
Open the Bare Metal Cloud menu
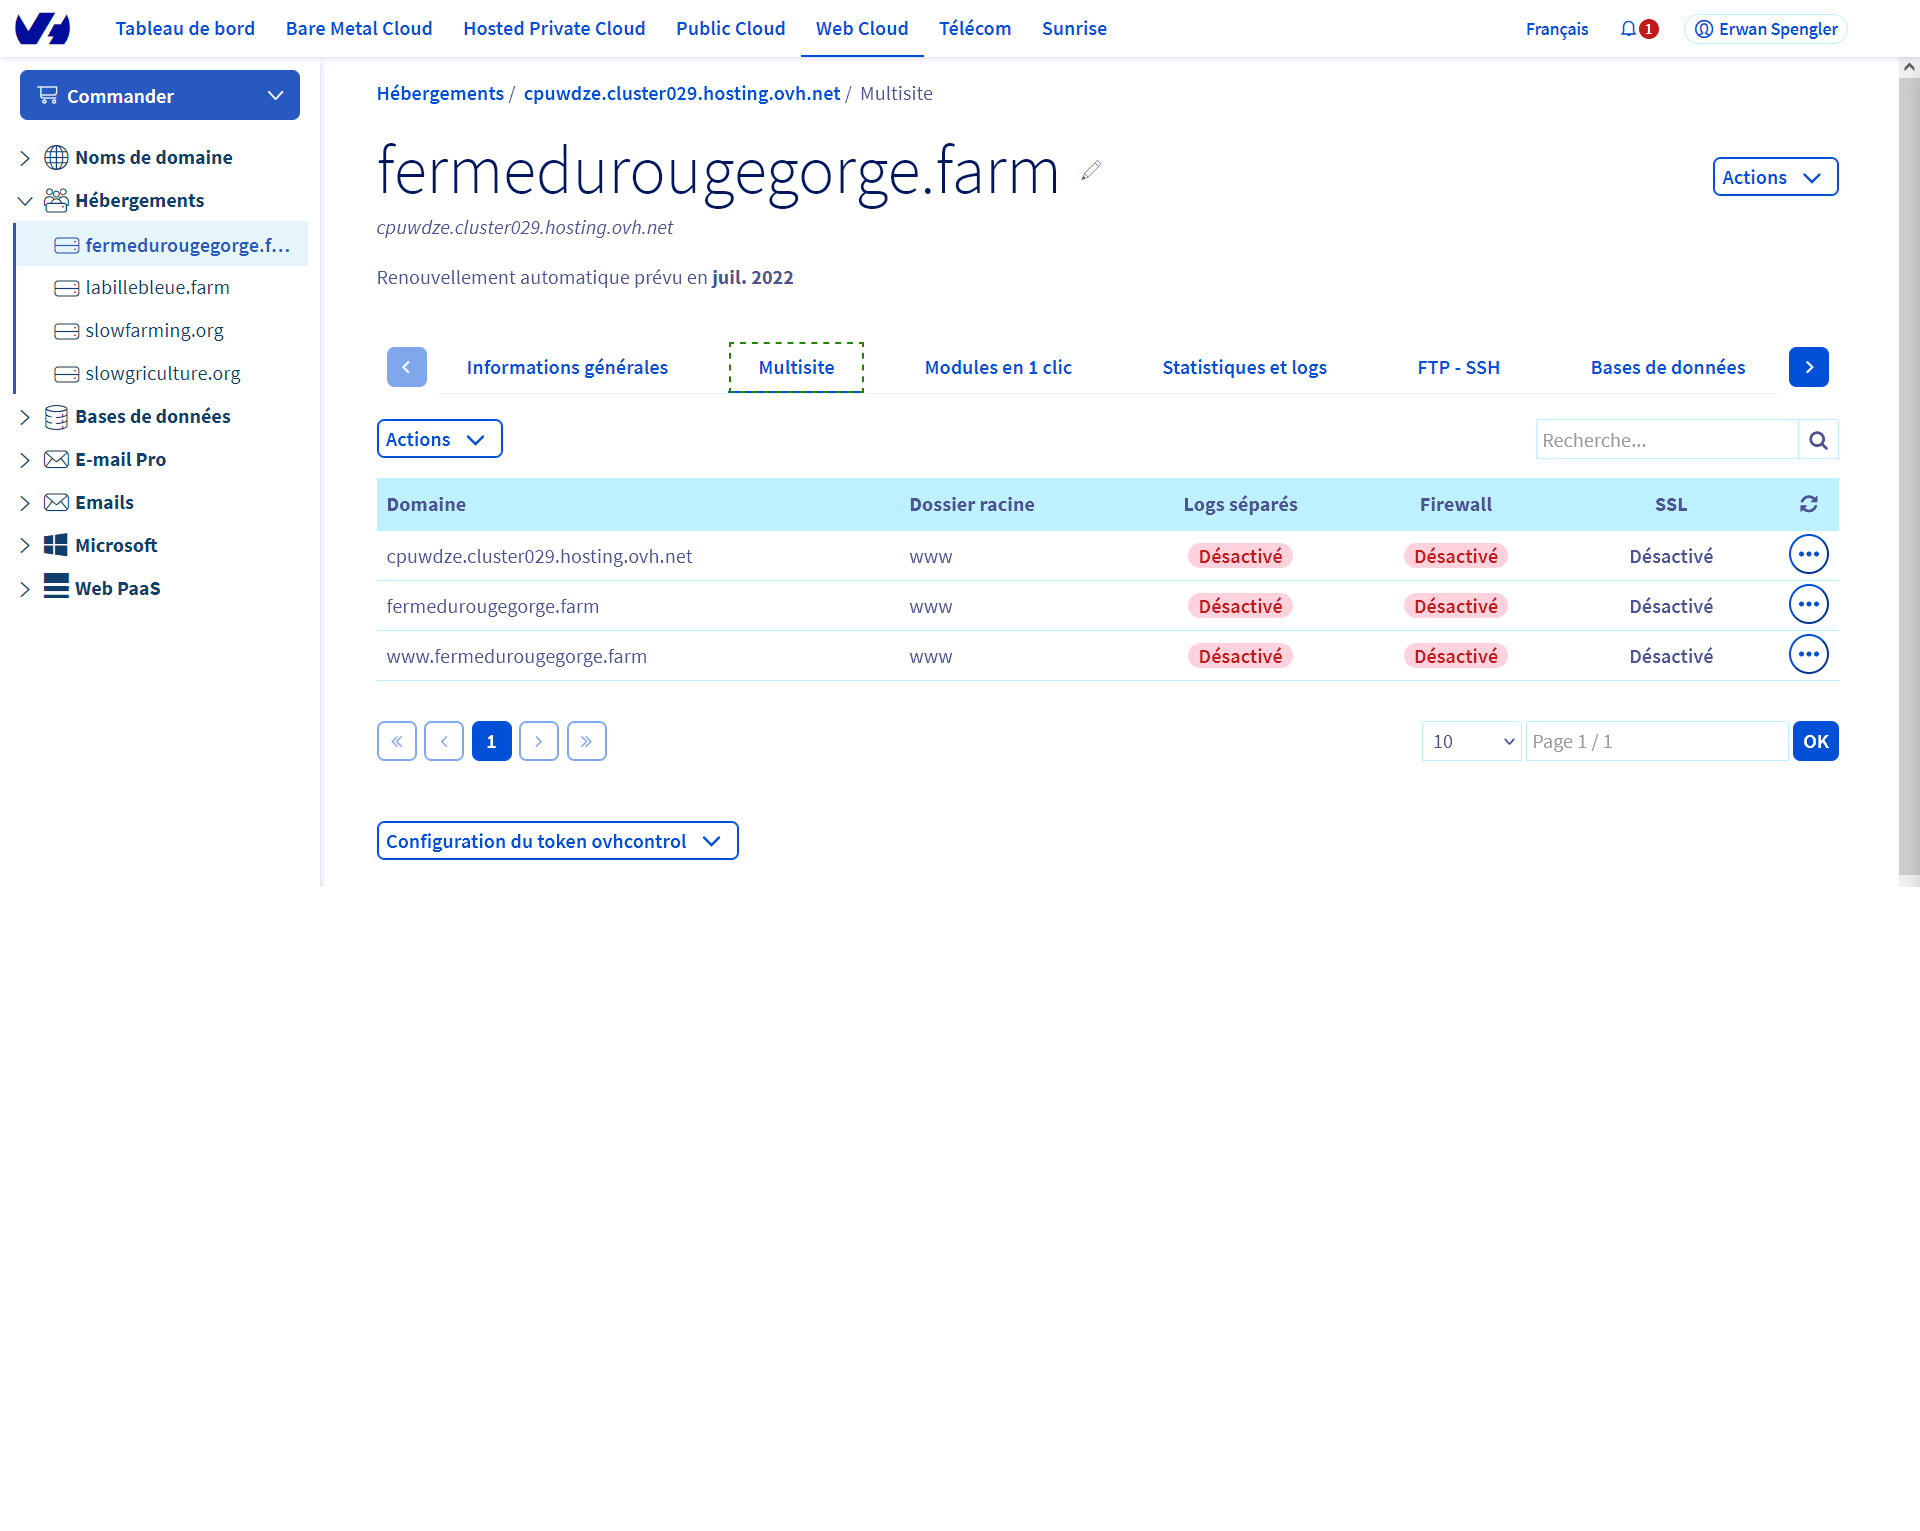359,29
